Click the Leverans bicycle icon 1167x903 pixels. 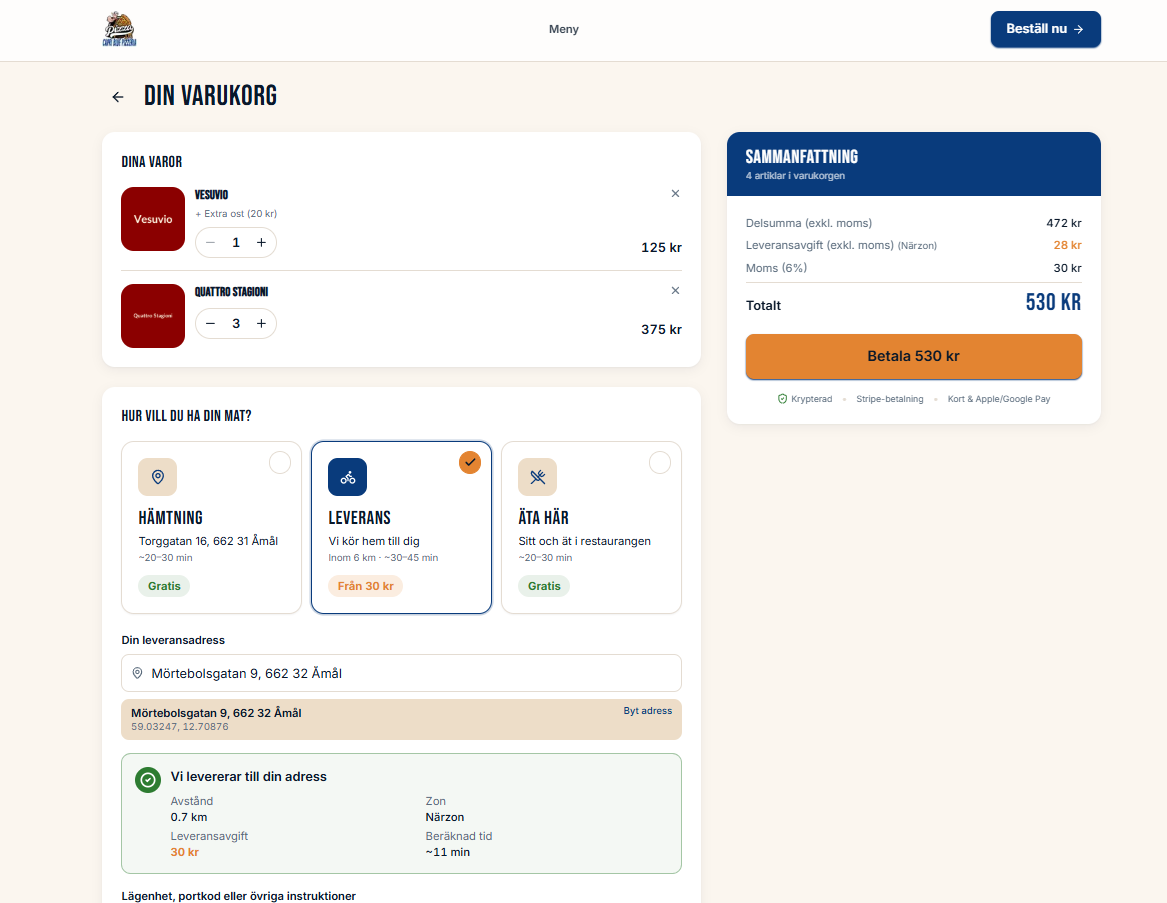point(348,477)
